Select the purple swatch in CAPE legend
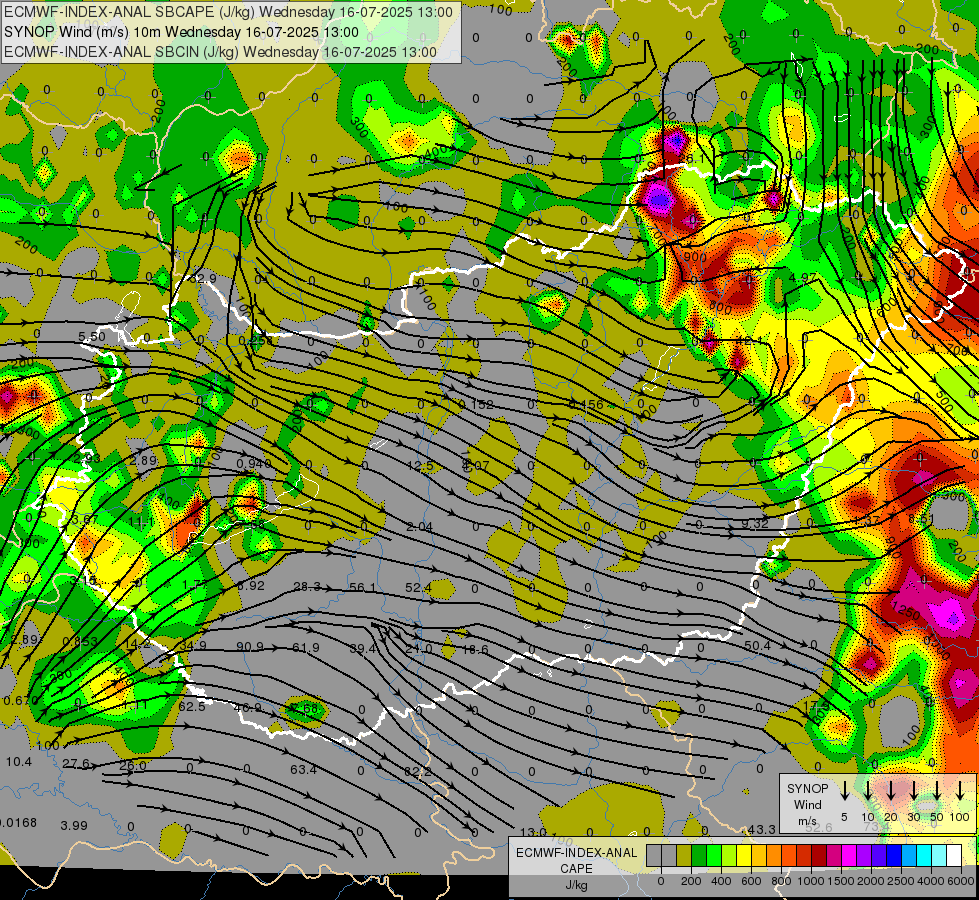The height and width of the screenshot is (900, 979). [863, 856]
